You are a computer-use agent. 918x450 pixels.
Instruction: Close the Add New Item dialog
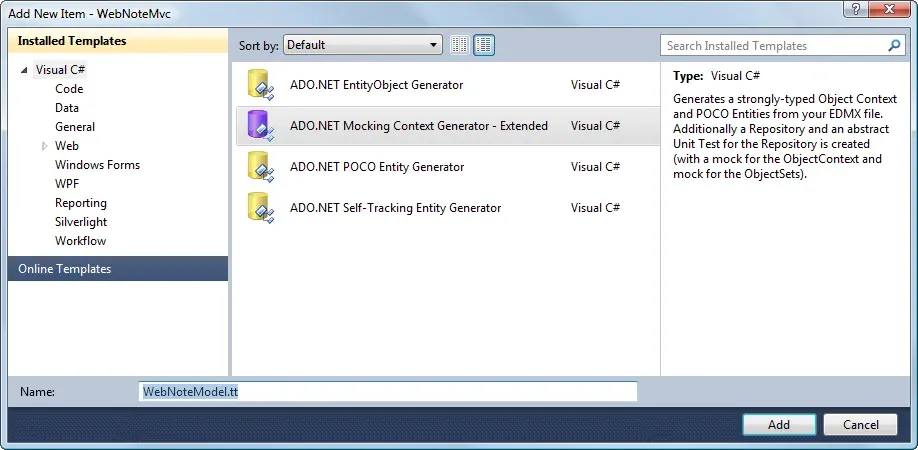click(x=890, y=8)
